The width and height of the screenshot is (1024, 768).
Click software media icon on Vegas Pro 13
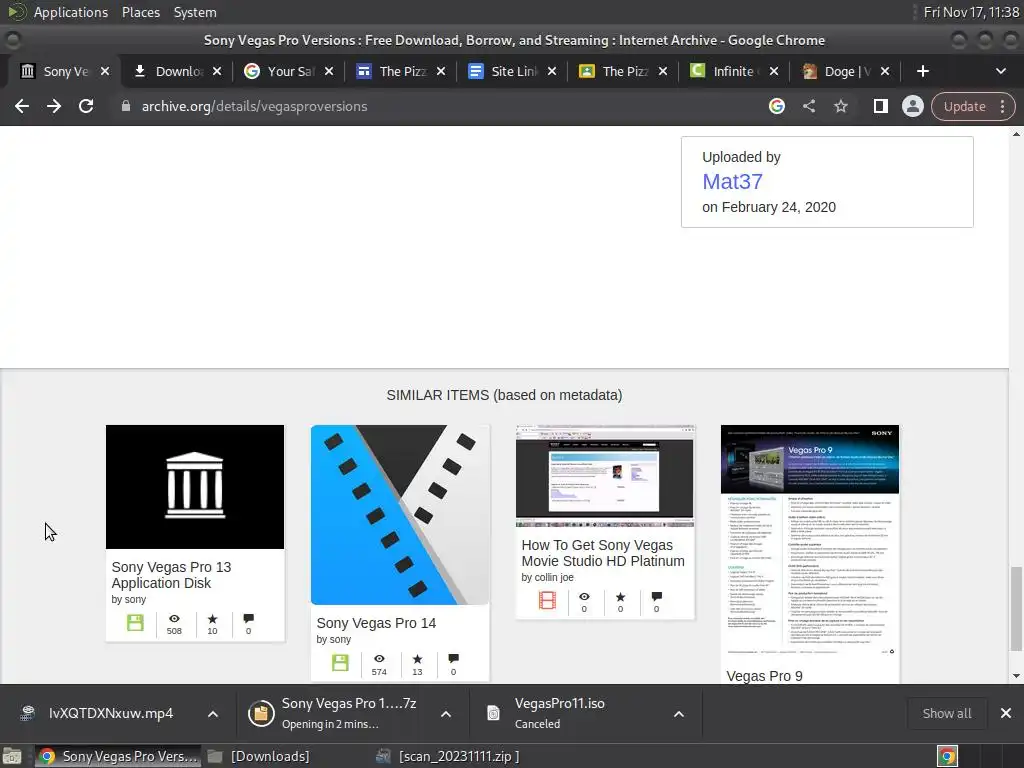(x=135, y=623)
